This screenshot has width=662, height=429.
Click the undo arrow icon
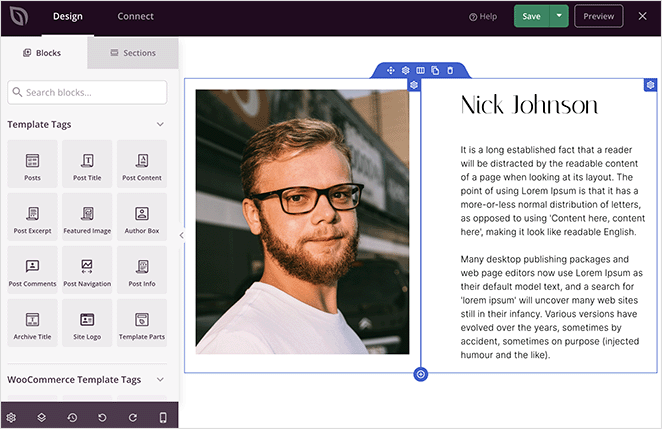pyautogui.click(x=102, y=416)
